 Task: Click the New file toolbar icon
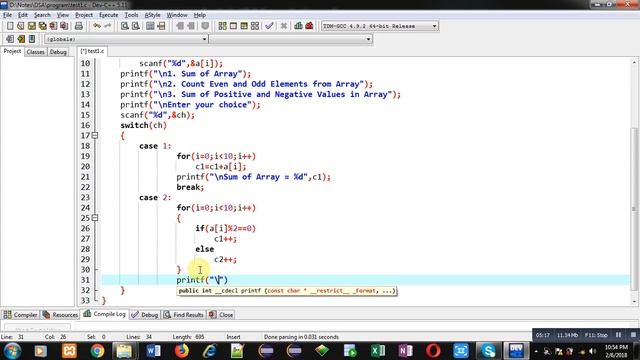(x=10, y=26)
